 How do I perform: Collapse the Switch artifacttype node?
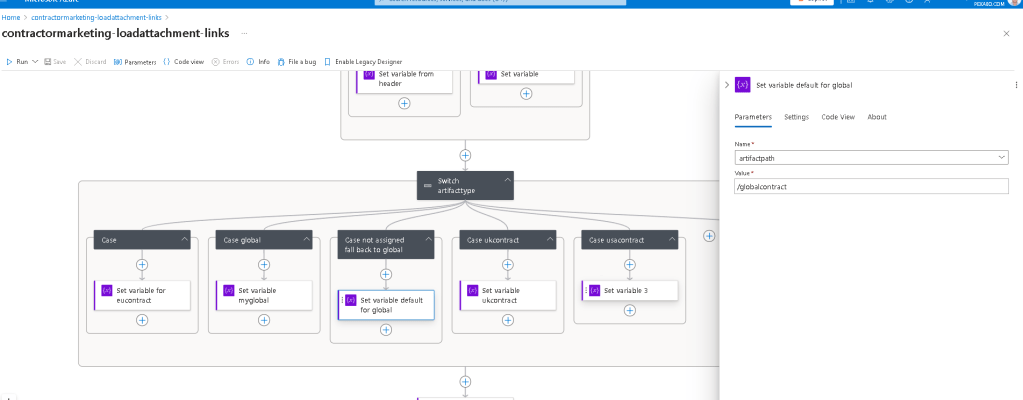(x=507, y=179)
